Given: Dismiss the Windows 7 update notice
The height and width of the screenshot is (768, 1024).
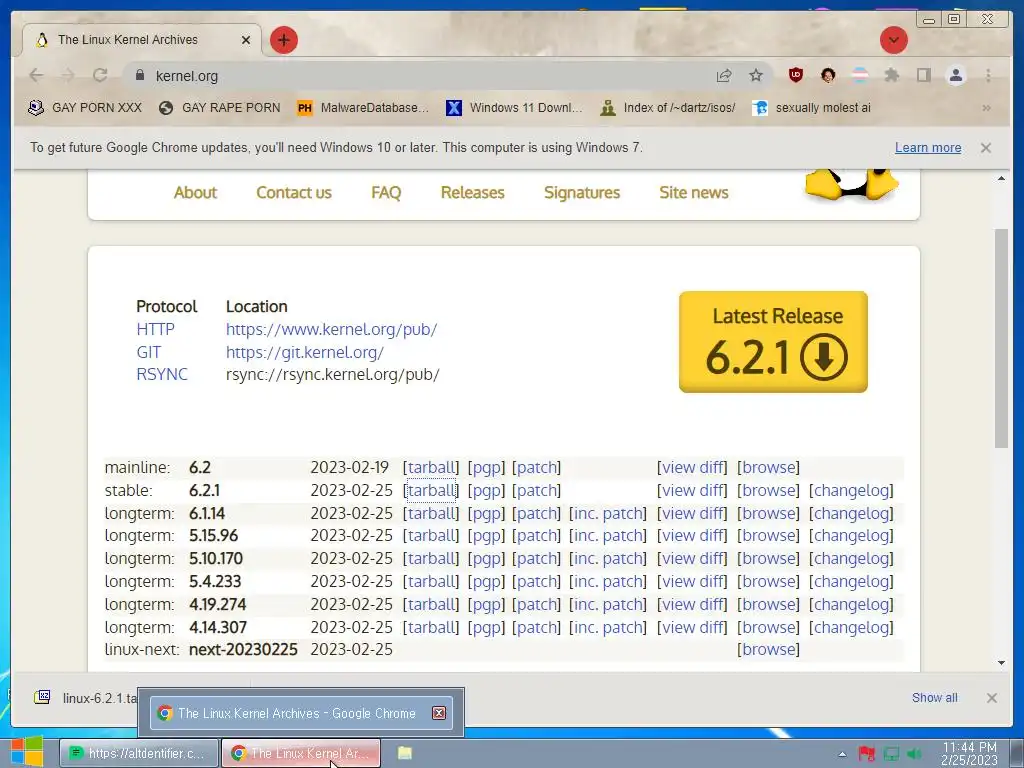Looking at the screenshot, I should click(x=985, y=148).
